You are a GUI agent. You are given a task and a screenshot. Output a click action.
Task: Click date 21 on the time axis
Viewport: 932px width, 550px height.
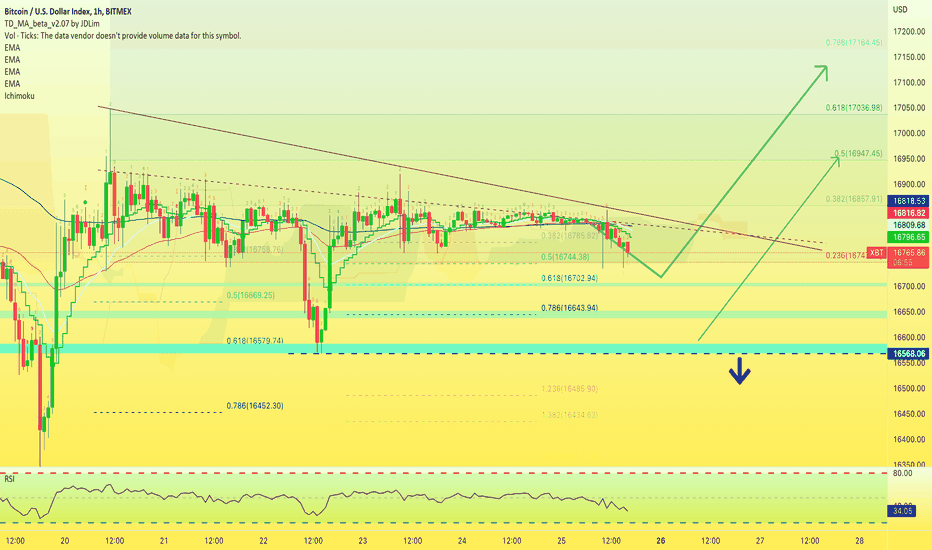pos(164,540)
